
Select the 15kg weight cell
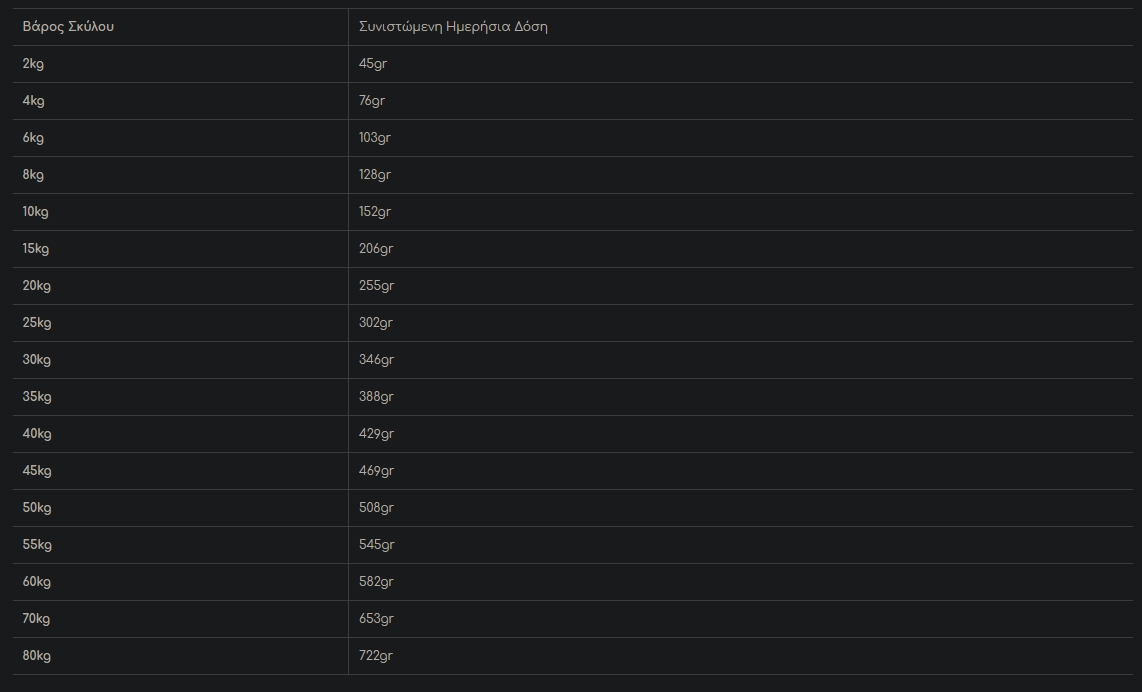point(36,249)
